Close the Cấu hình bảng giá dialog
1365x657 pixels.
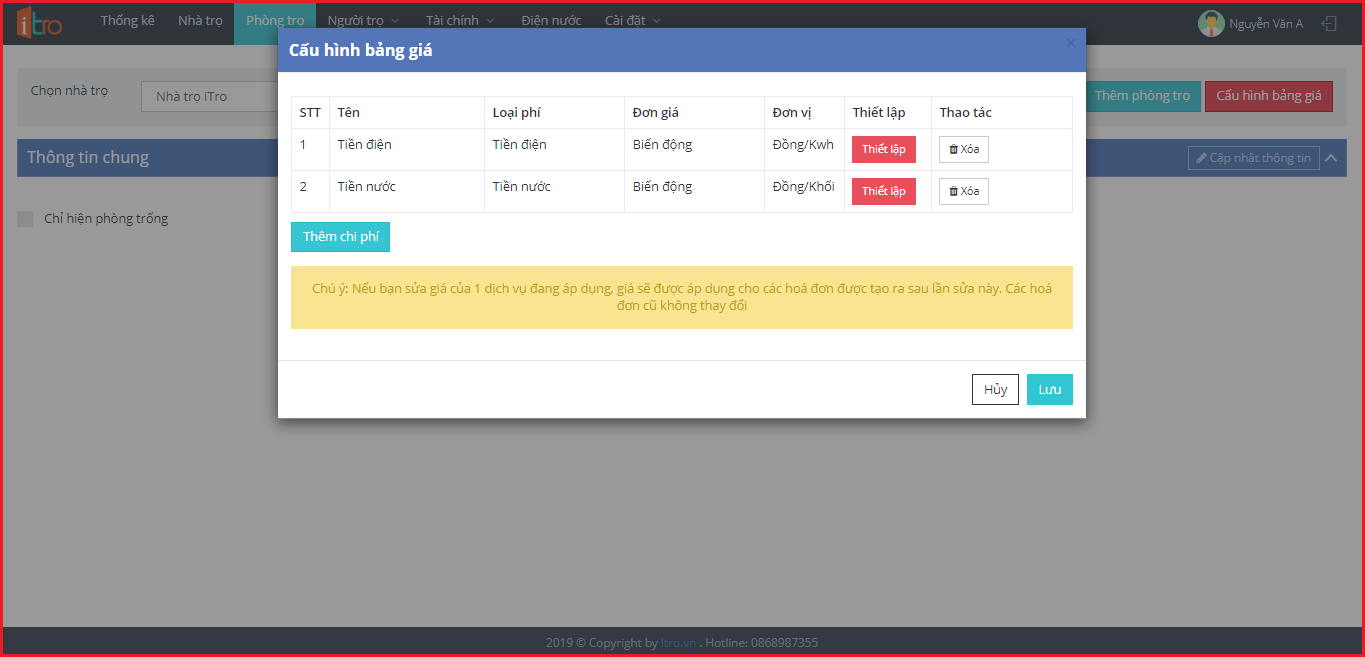click(x=1070, y=43)
